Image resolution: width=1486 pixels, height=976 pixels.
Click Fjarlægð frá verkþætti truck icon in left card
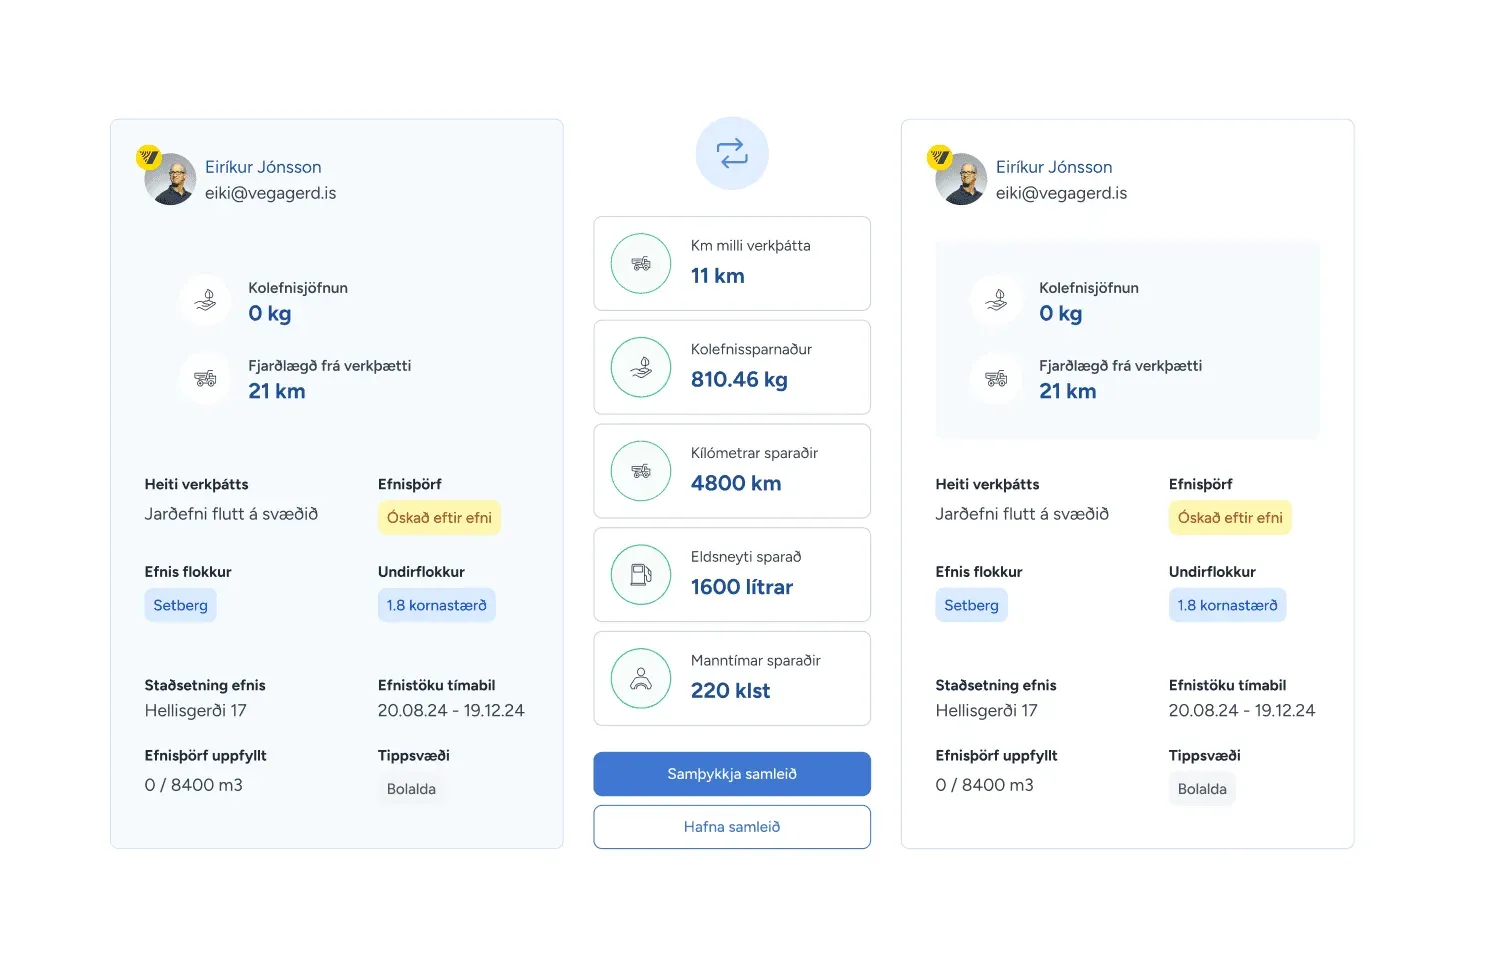[x=205, y=378]
